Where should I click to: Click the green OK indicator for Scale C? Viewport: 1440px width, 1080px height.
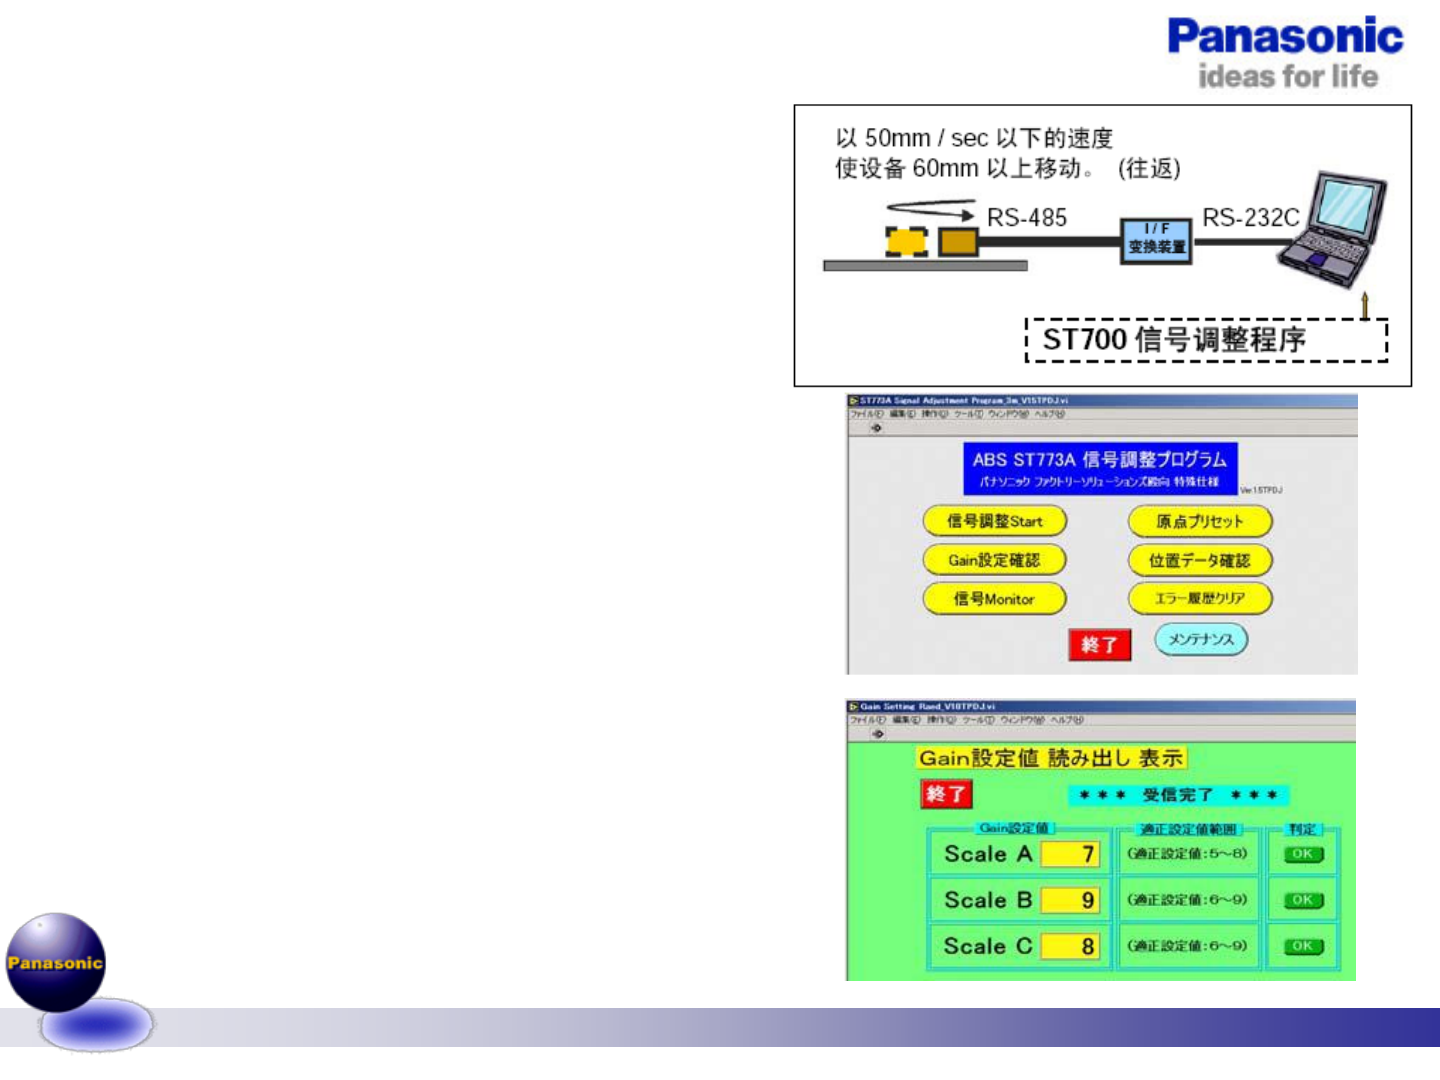click(x=1302, y=946)
